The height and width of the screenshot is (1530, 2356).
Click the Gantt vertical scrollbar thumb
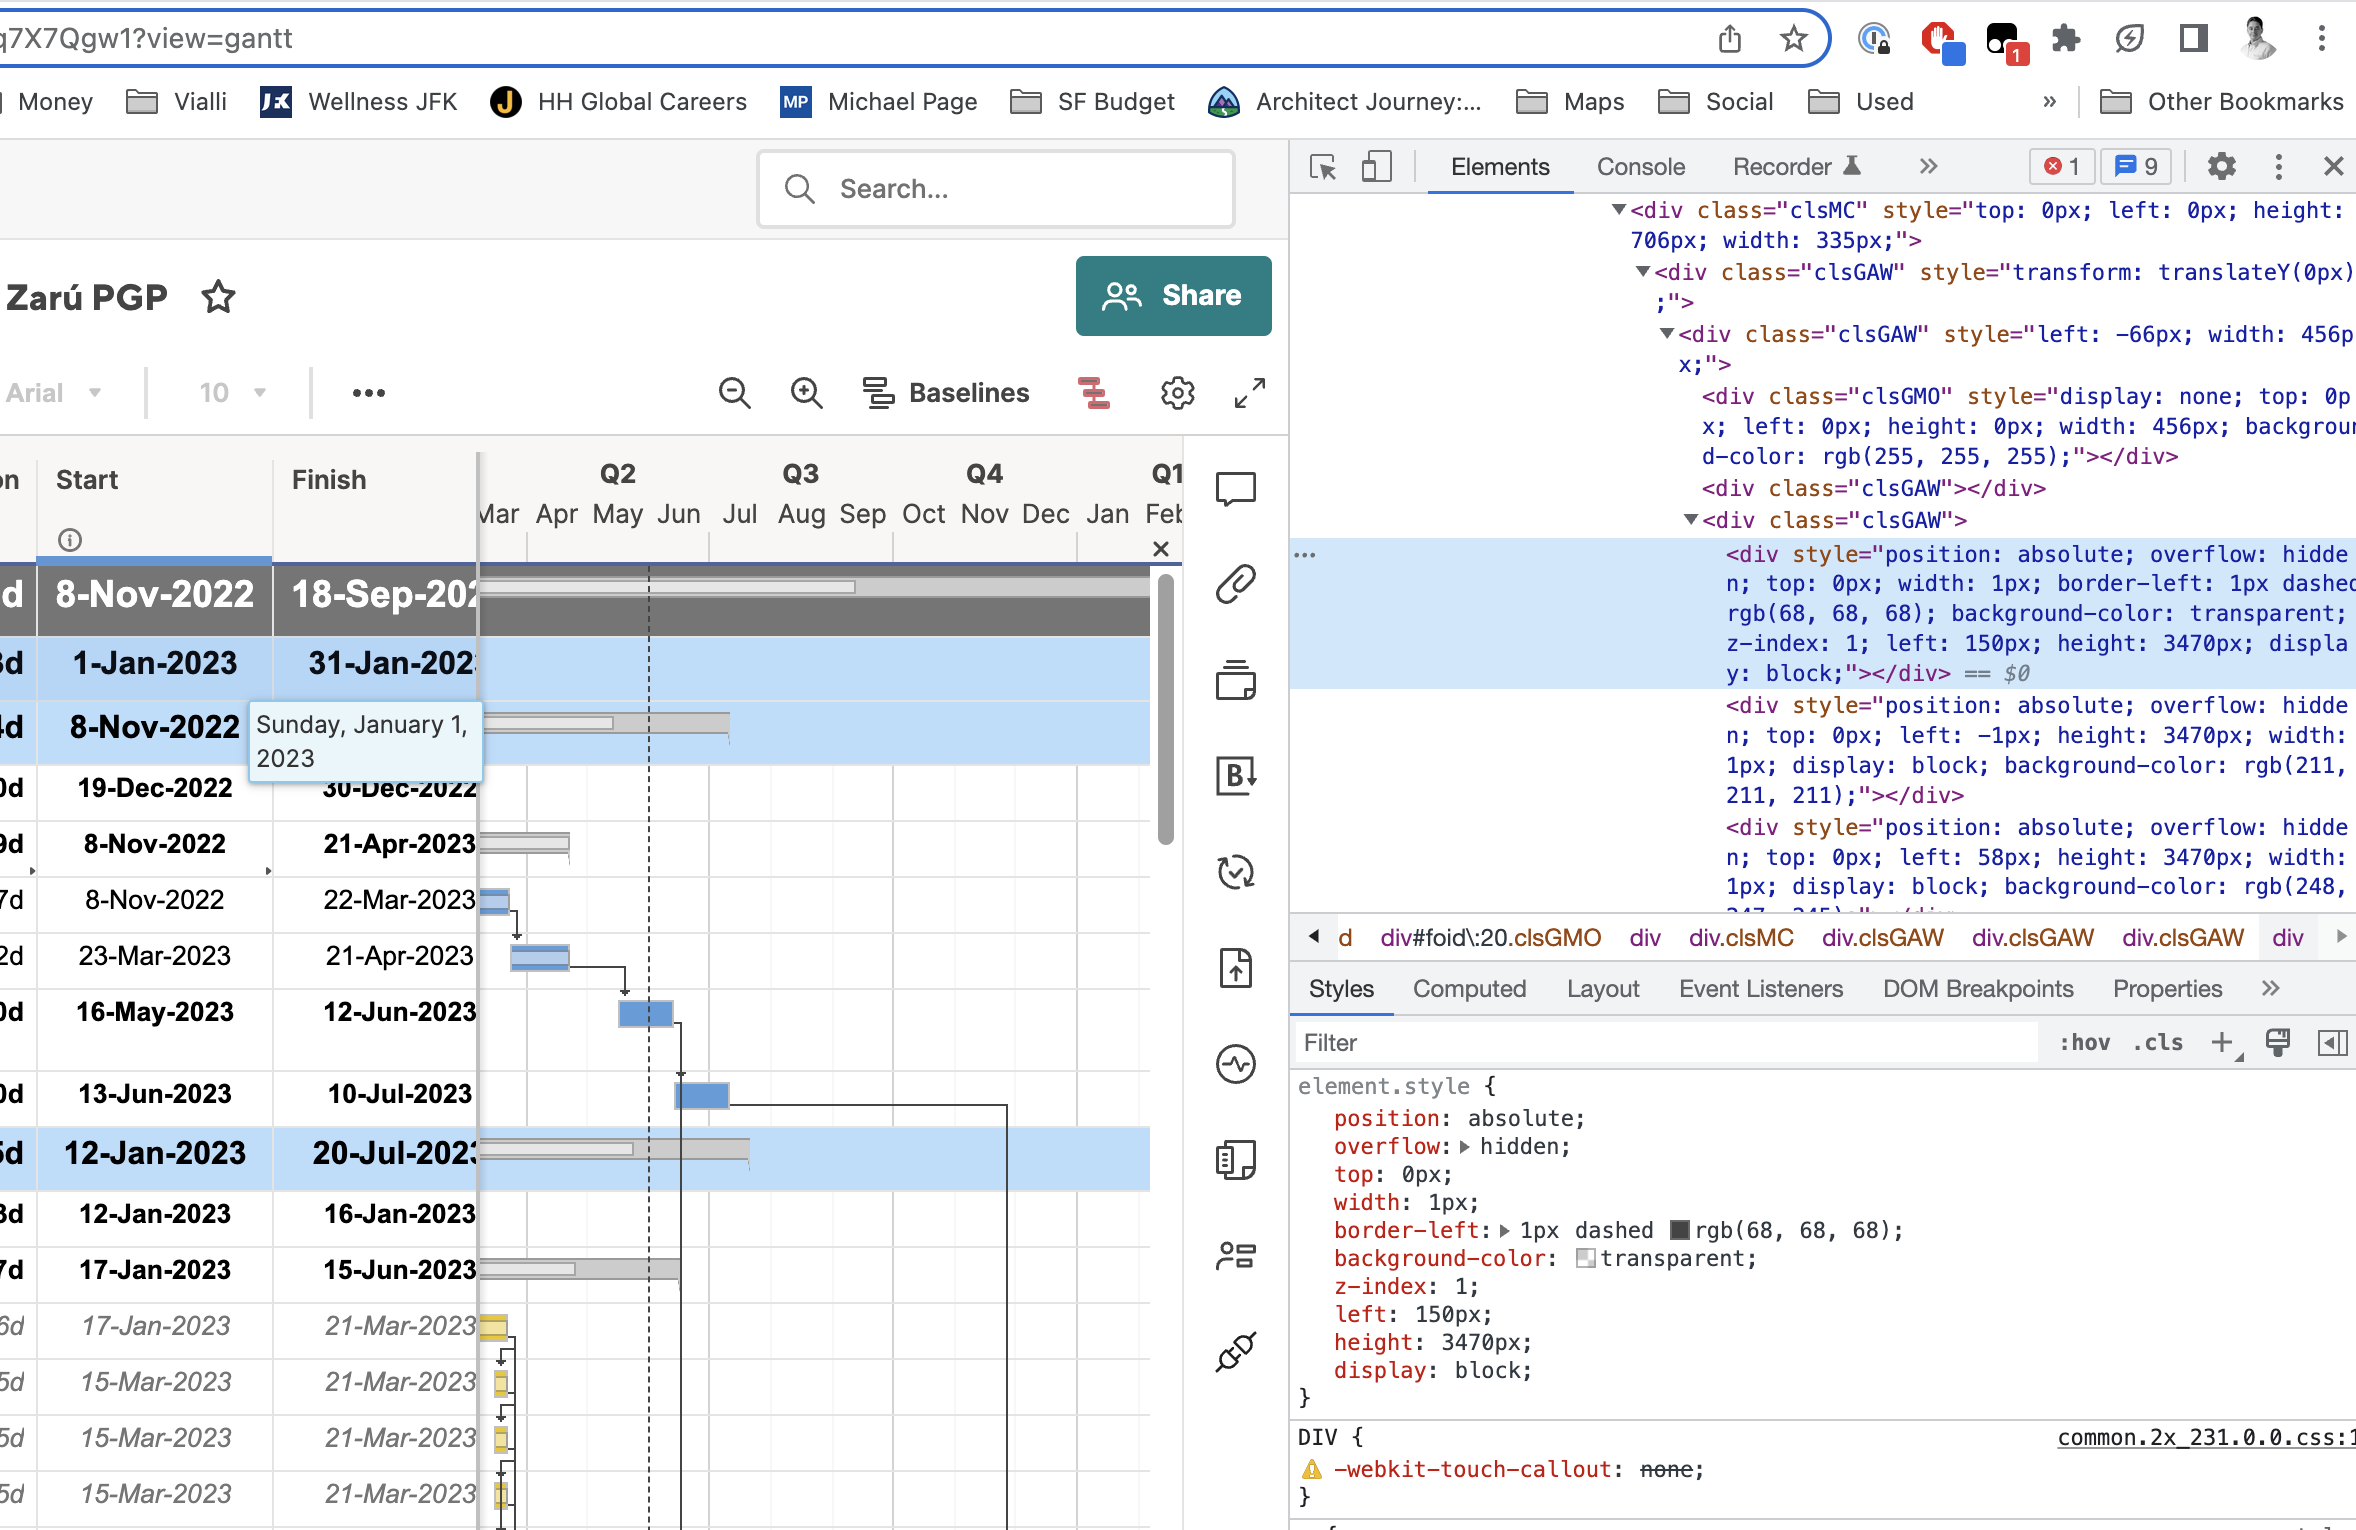coord(1165,710)
